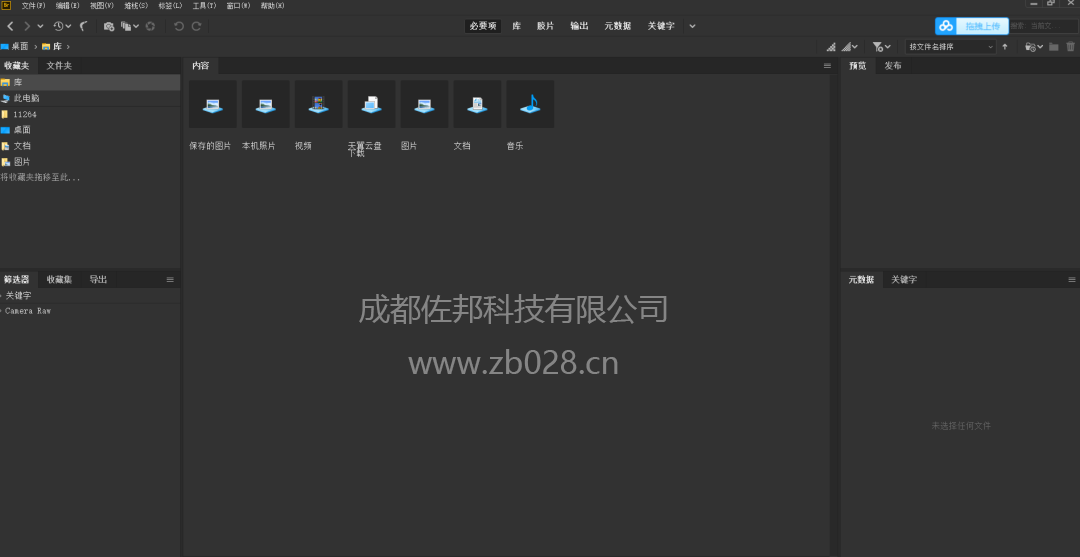The height and width of the screenshot is (557, 1080).
Task: Select 库 in favorites list
Action: [x=90, y=82]
